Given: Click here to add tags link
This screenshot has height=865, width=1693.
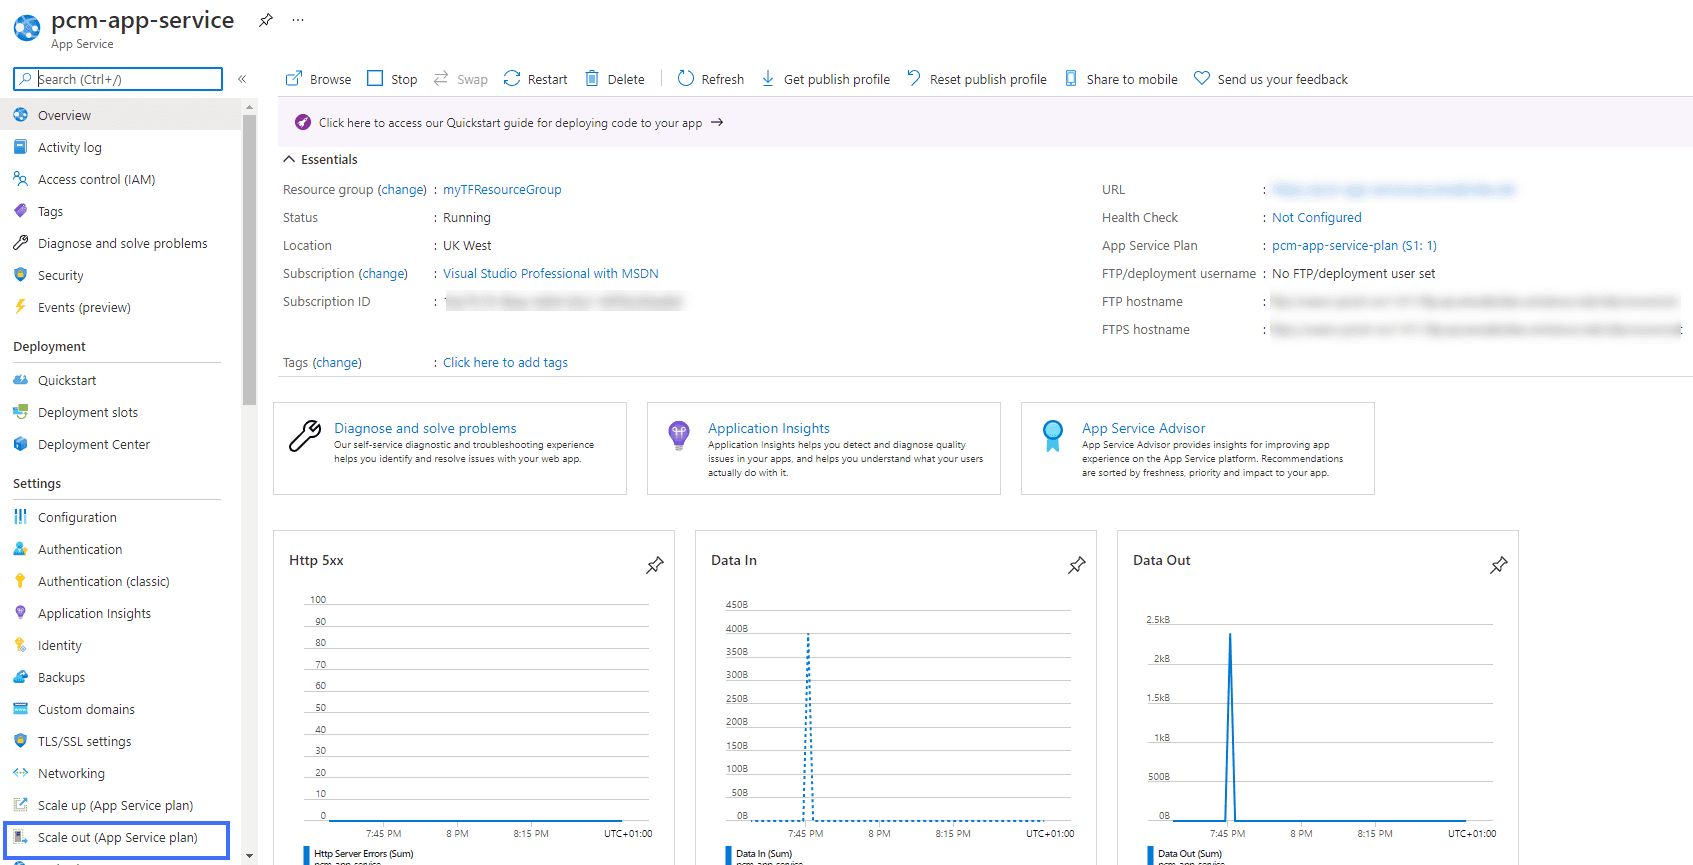Looking at the screenshot, I should (x=505, y=363).
